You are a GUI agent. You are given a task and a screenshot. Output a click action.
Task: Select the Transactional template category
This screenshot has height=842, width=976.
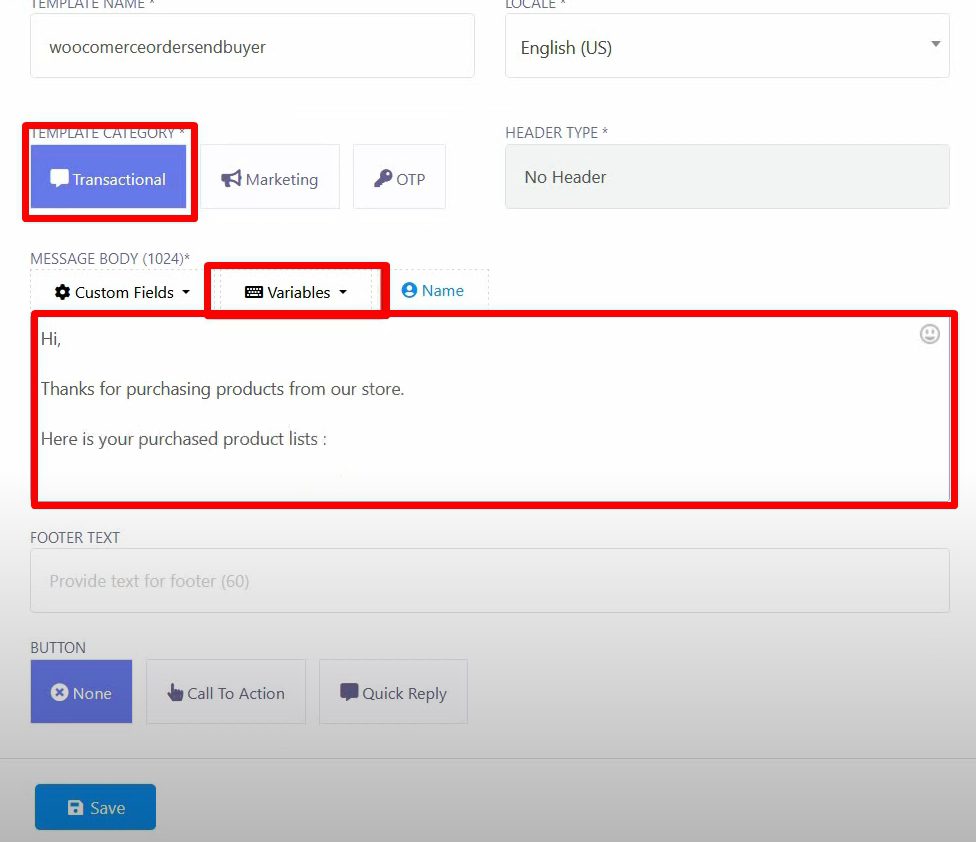click(108, 178)
